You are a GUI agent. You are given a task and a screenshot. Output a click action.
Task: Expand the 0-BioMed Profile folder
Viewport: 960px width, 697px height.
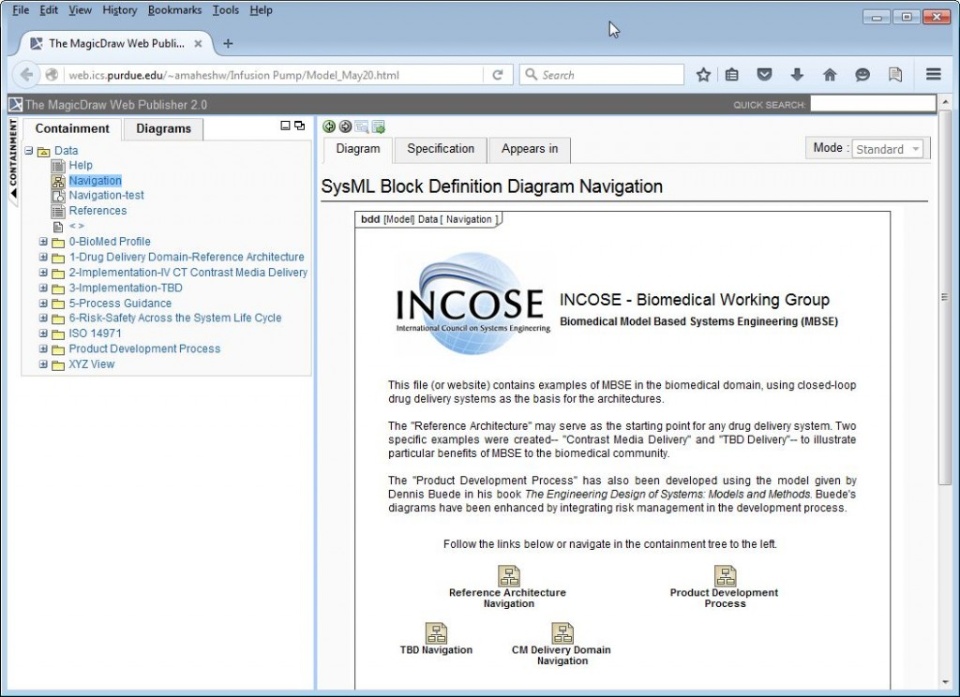tap(43, 241)
